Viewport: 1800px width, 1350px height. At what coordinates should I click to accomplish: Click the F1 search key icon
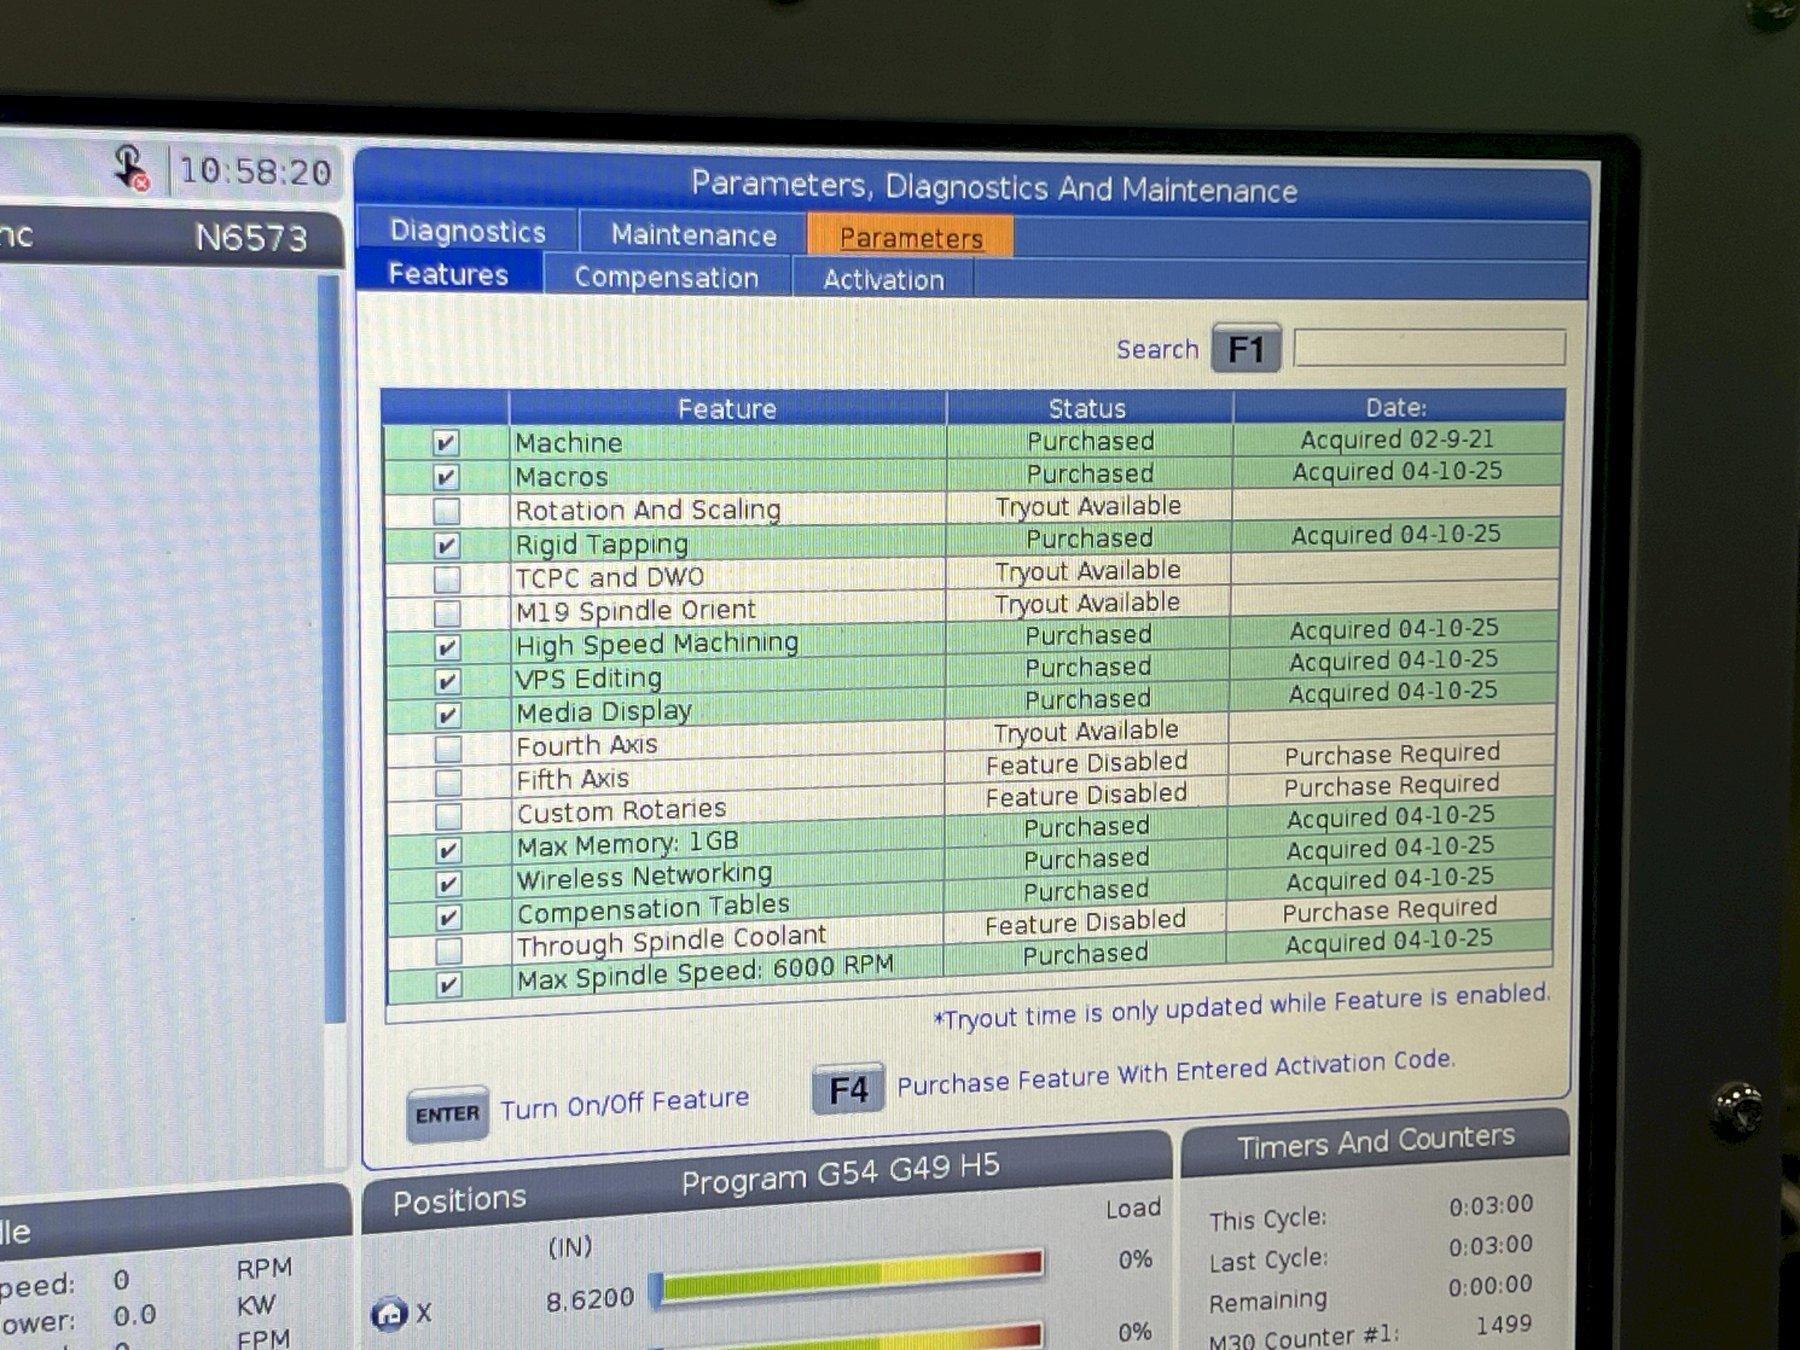(x=1246, y=349)
